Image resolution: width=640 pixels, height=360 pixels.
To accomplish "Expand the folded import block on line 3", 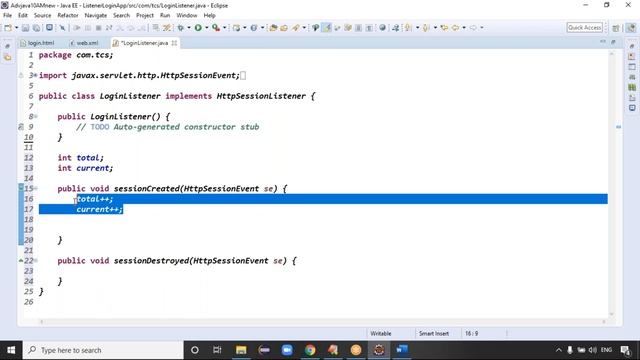I will 36,75.
